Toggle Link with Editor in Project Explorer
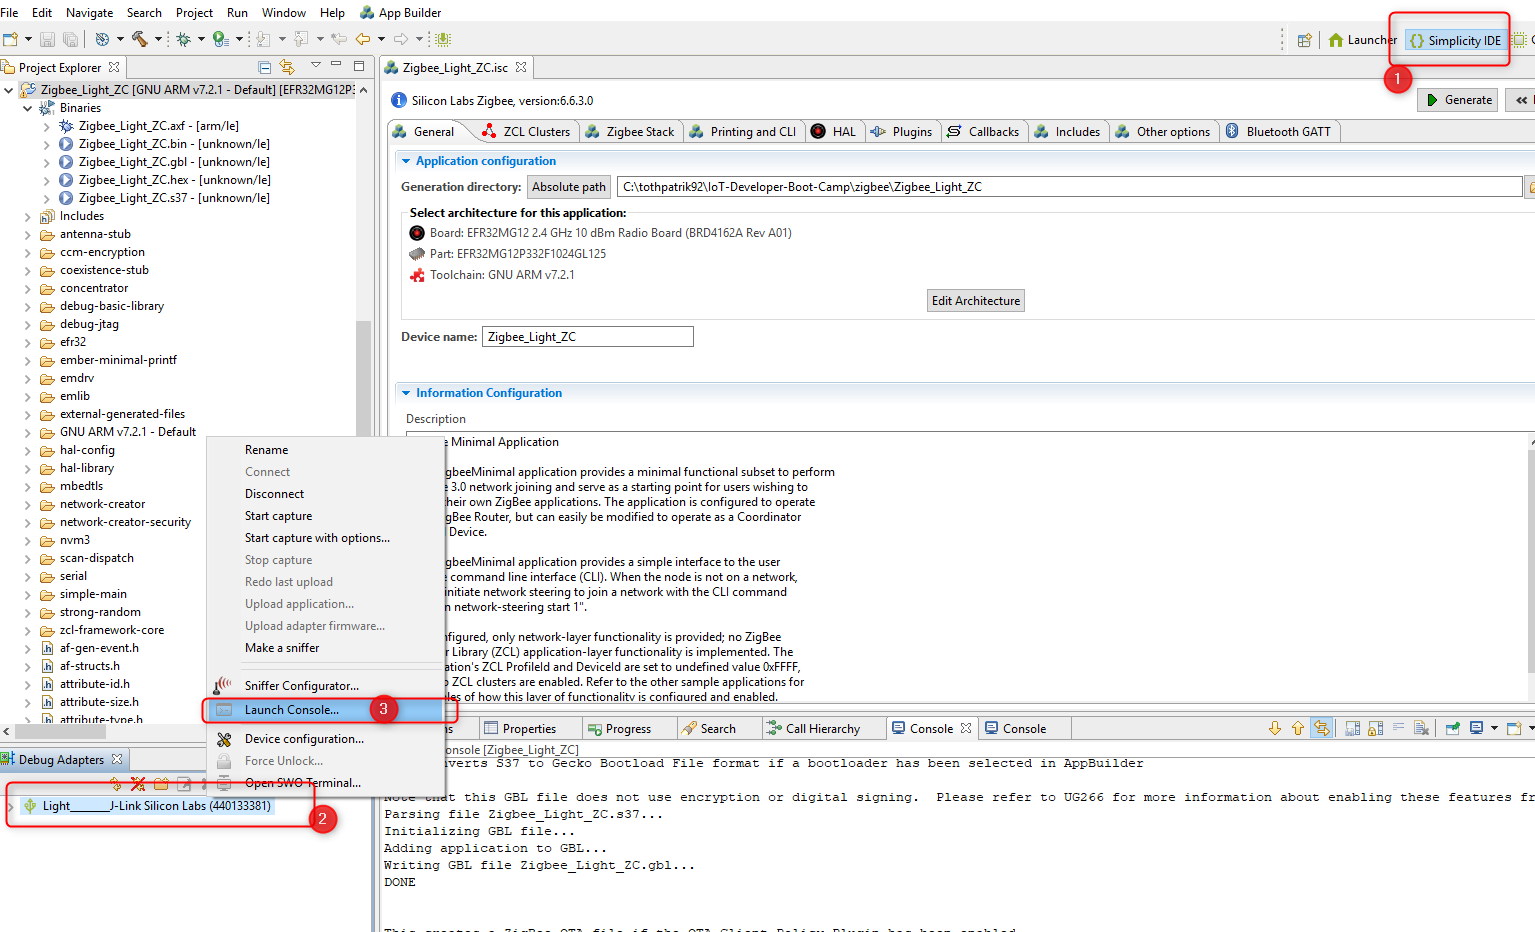This screenshot has width=1535, height=932. coord(287,67)
